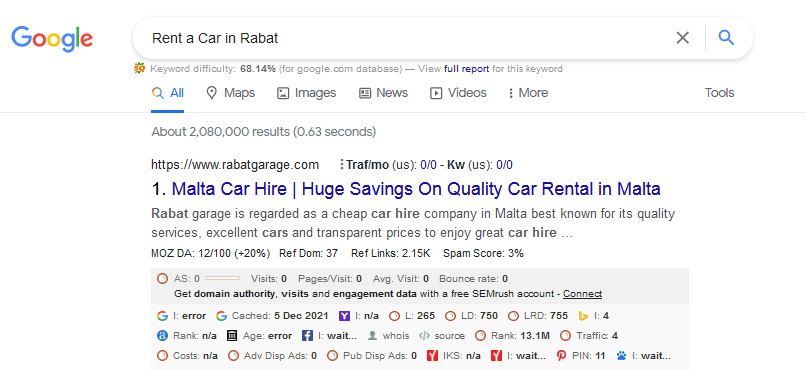The height and width of the screenshot is (378, 806).
Task: Click the SEMrush AS score icon
Action: pyautogui.click(x=162, y=279)
